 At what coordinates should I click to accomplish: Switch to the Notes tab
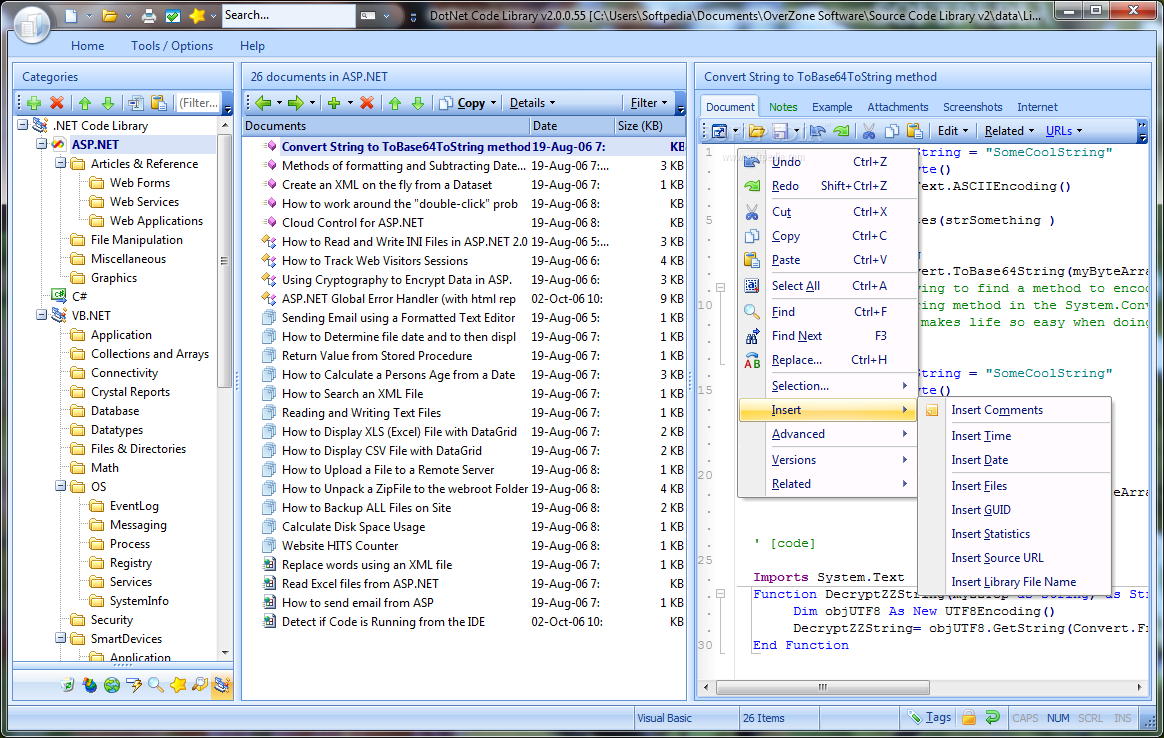pos(783,107)
